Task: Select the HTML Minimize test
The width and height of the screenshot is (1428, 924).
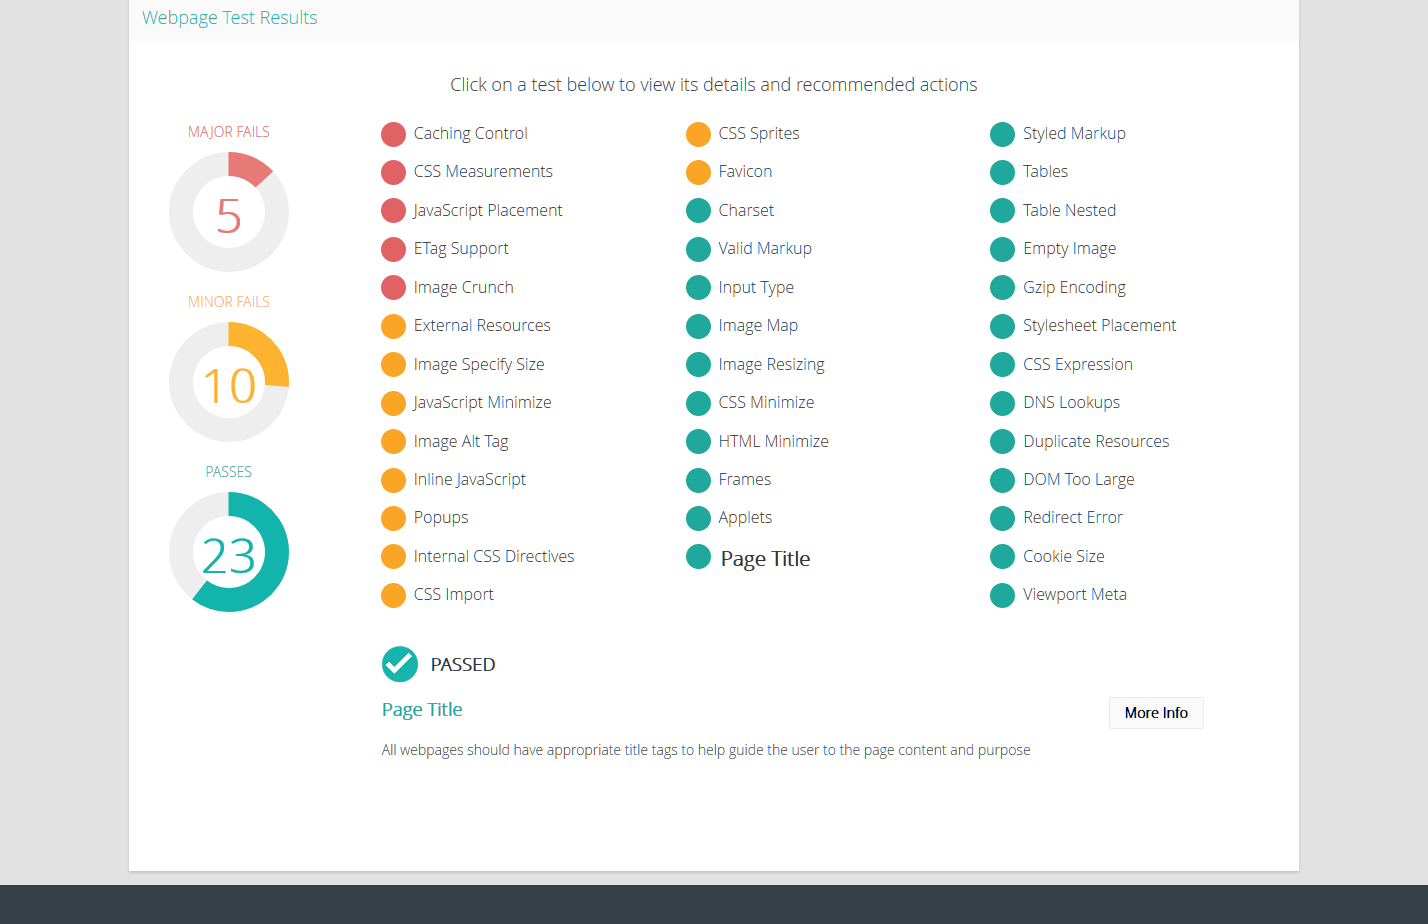Action: coord(773,442)
